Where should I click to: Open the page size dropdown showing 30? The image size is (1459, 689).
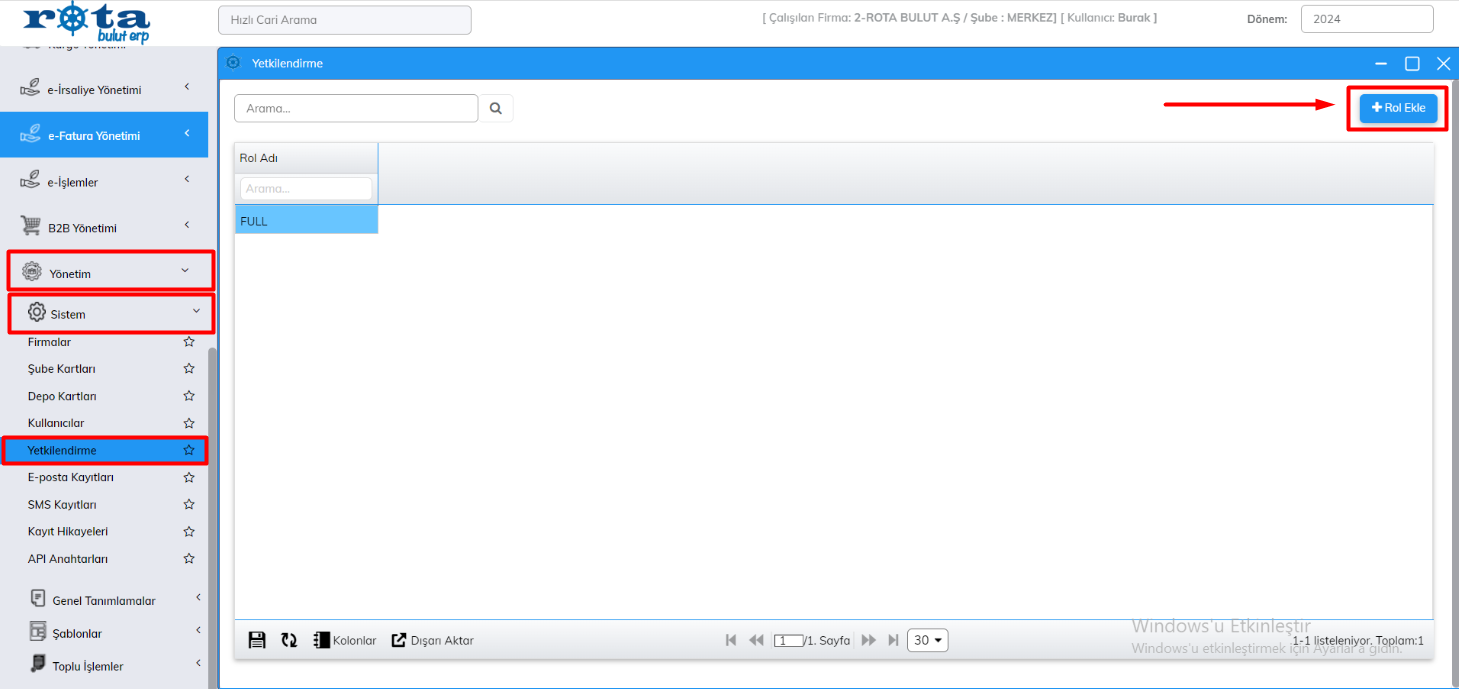(x=927, y=640)
